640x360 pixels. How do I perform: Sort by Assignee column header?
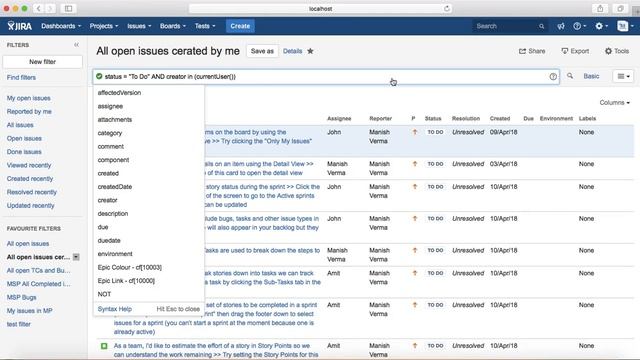tap(339, 118)
